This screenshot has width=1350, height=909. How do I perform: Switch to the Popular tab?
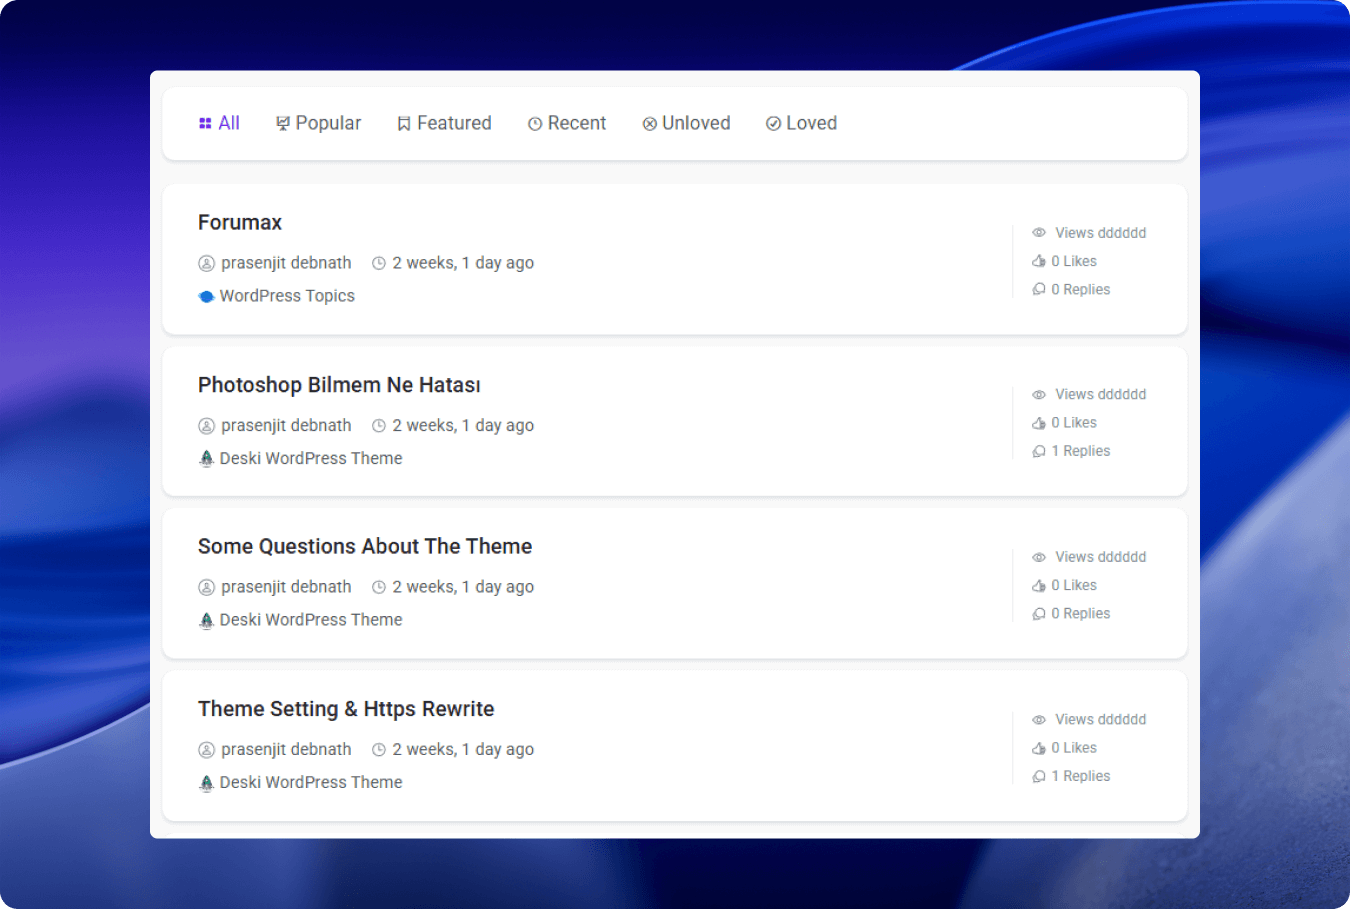[x=318, y=123]
